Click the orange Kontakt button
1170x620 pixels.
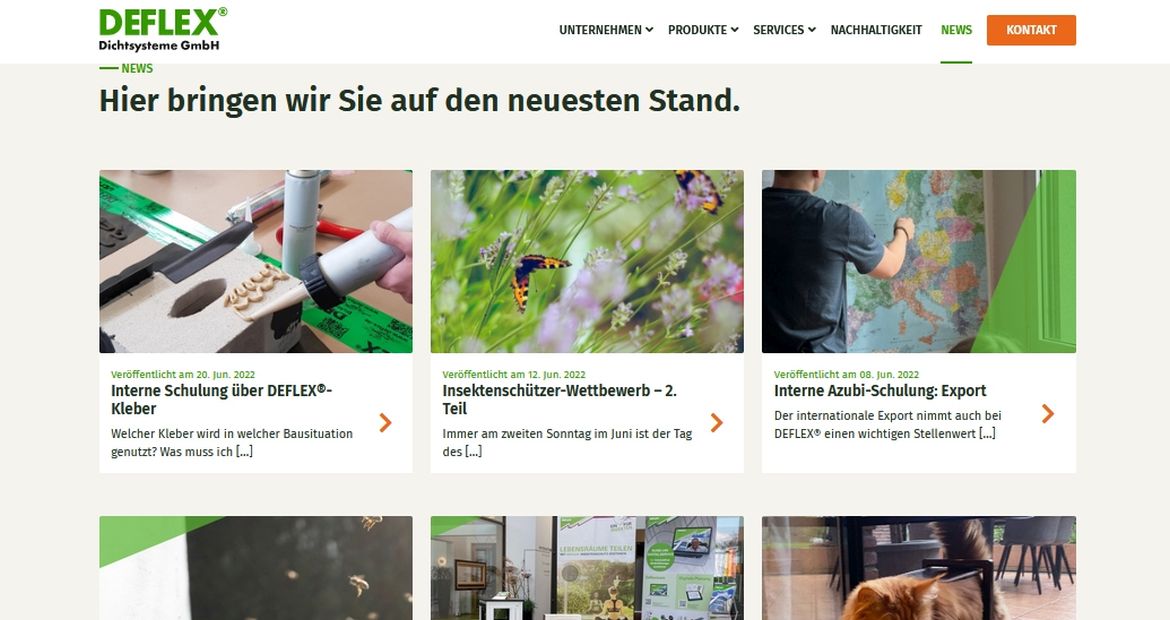(1031, 30)
